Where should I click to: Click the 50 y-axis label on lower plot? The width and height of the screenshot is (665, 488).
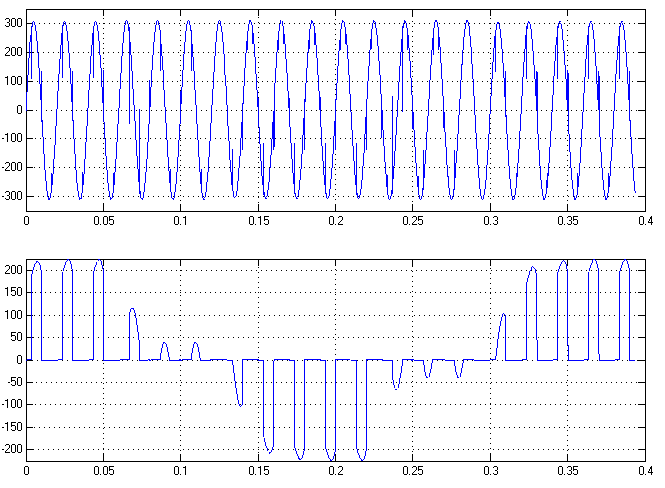[x=17, y=337]
